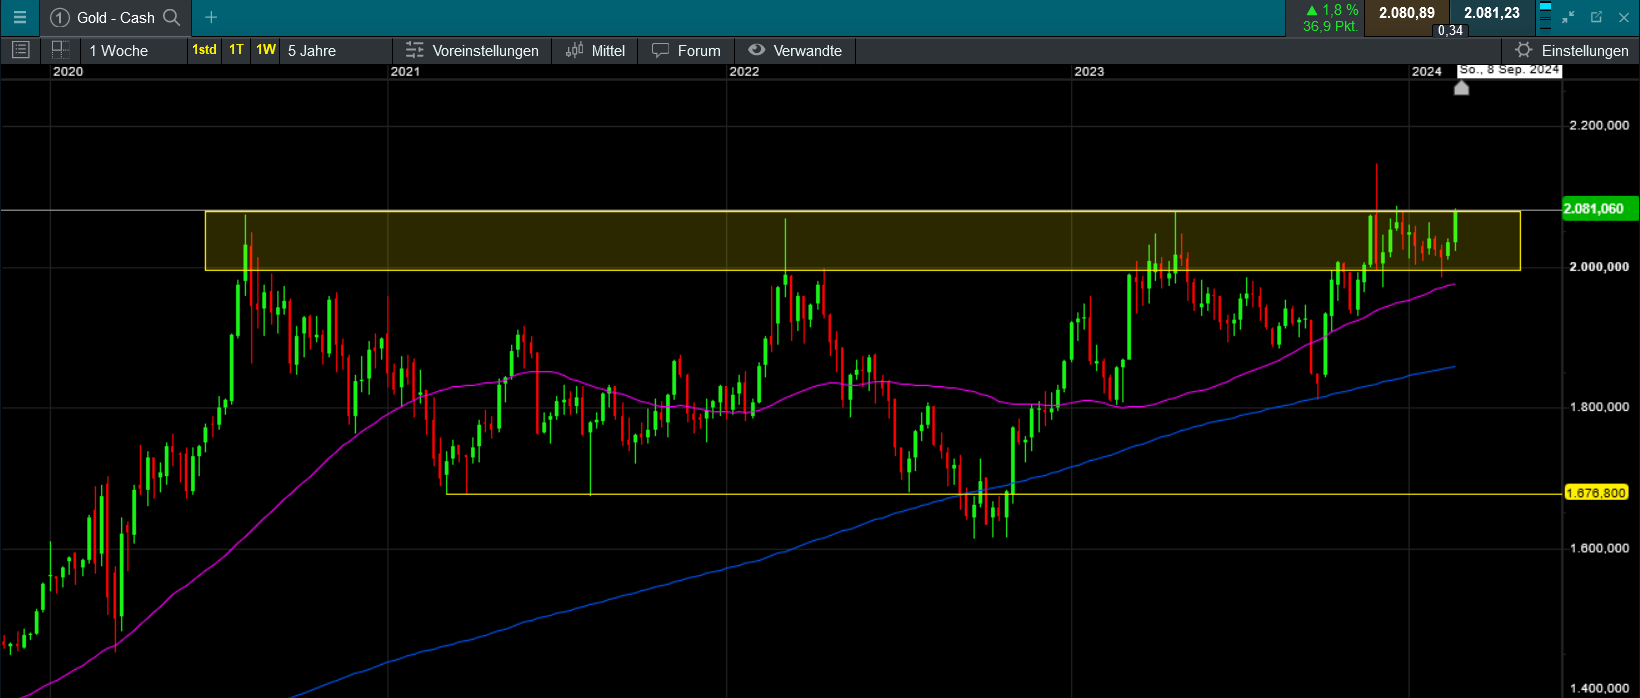Click the search magnifier beside Gold - Cash
Viewport: 1640px width, 698px height.
pyautogui.click(x=172, y=17)
